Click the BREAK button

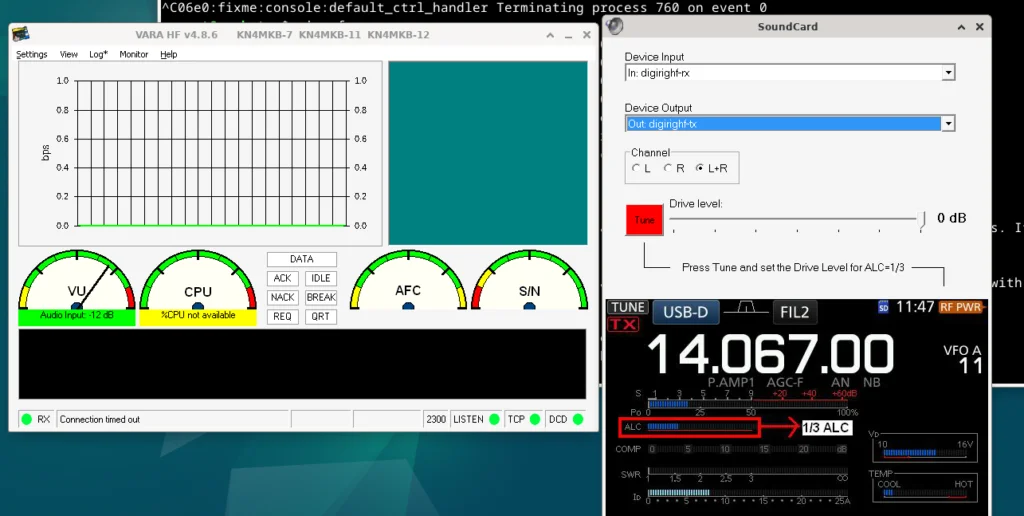[x=321, y=298]
